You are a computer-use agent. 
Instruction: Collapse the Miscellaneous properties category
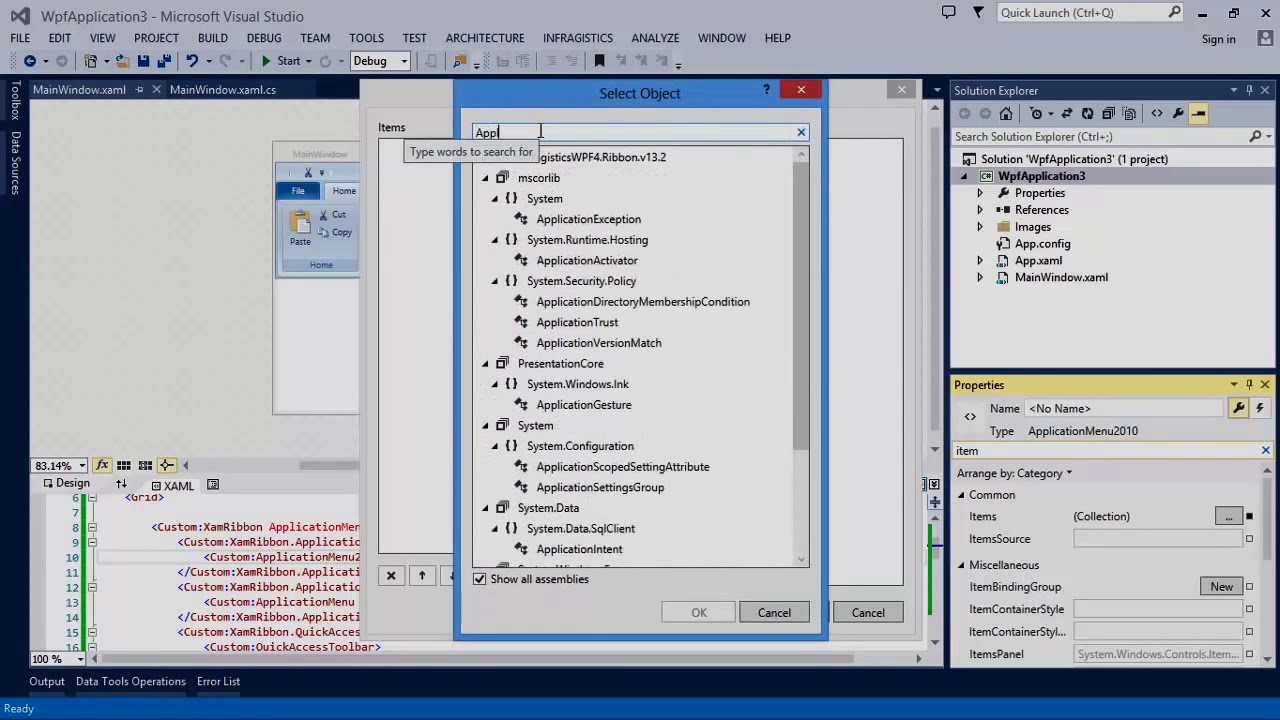tap(961, 565)
